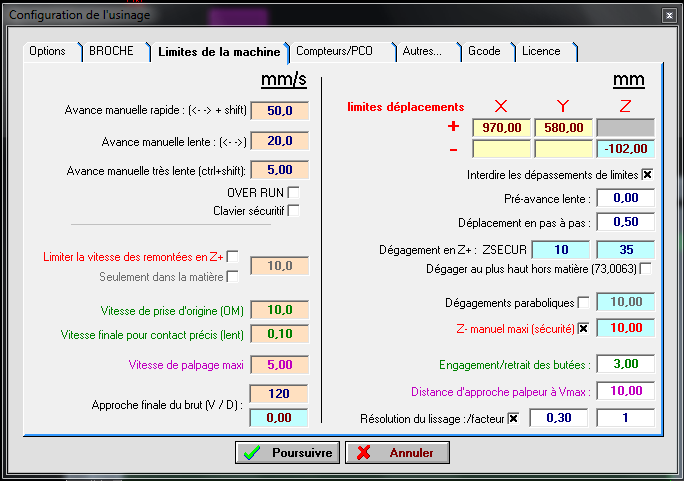Check Limiter la vitesse des remontées en Z+
The width and height of the screenshot is (684, 481).
coord(232,257)
